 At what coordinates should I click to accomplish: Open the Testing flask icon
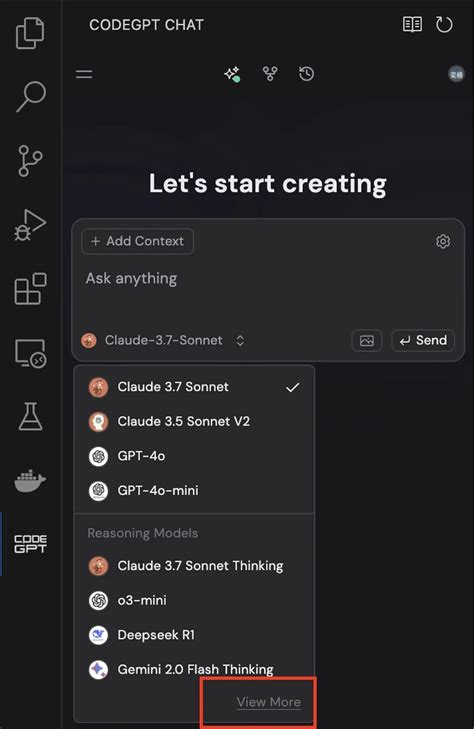point(31,416)
